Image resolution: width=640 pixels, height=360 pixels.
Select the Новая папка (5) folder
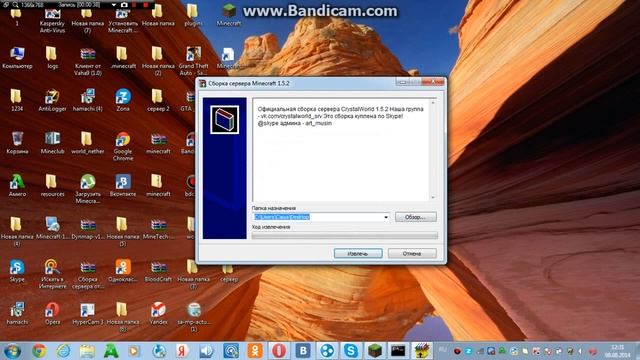123,232
